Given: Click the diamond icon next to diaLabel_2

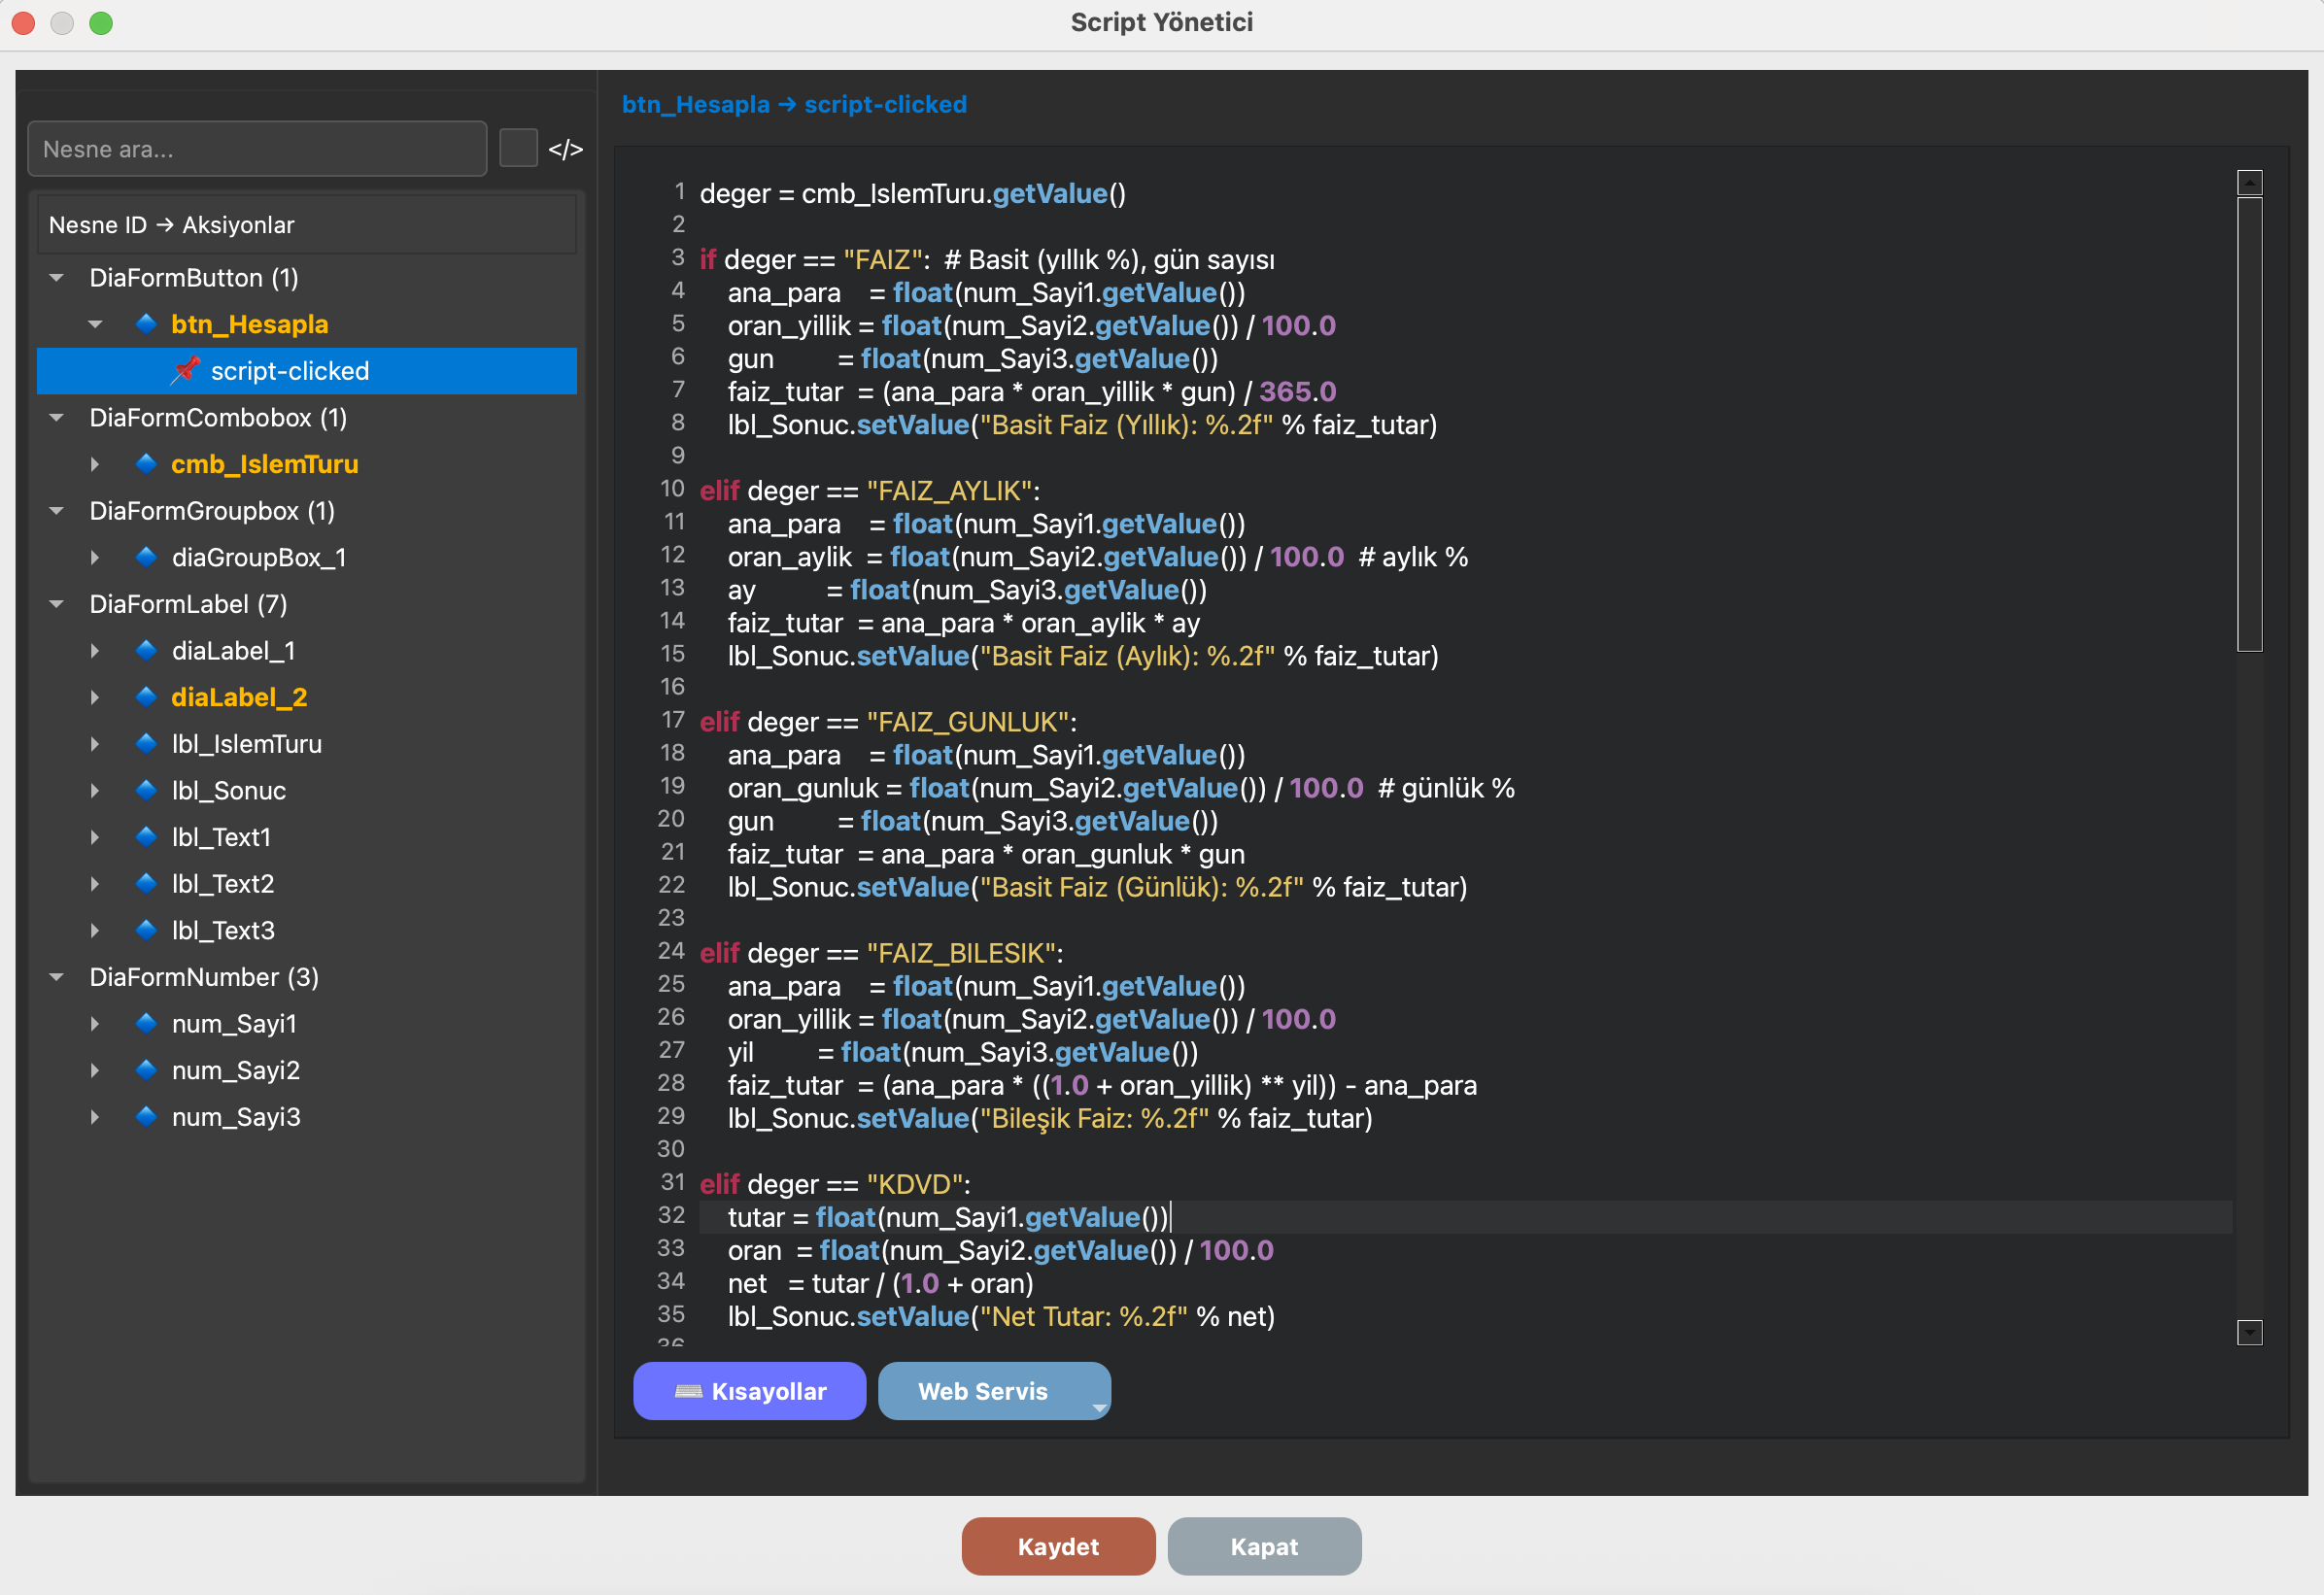Looking at the screenshot, I should [146, 697].
